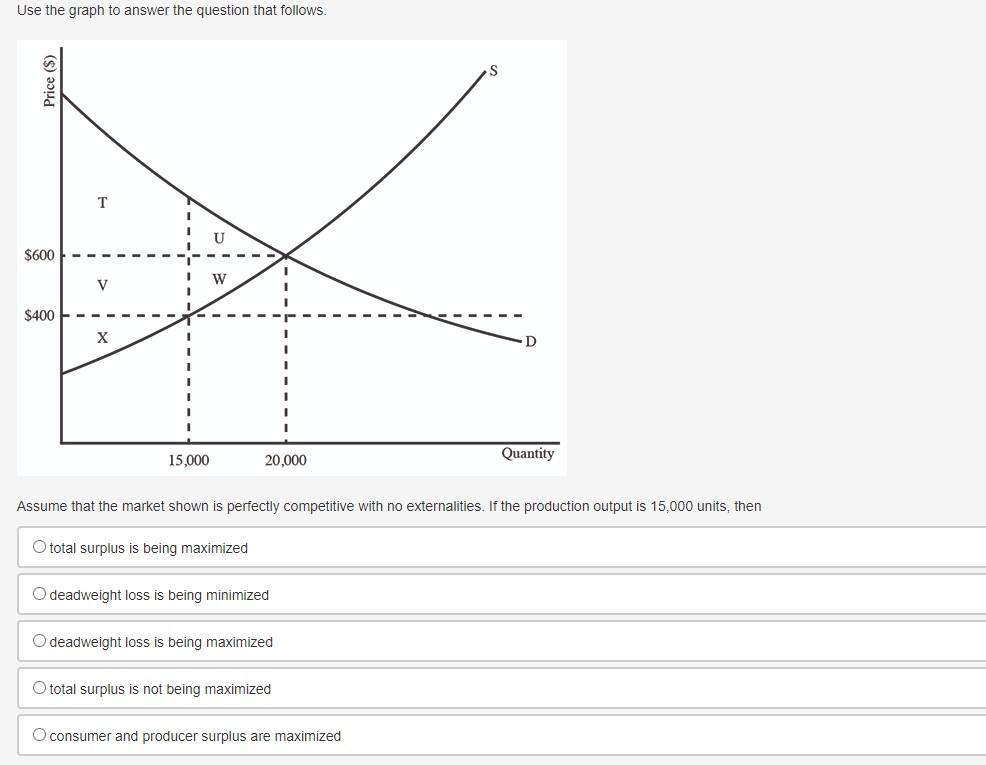986x765 pixels.
Task: Select radio option 'deadweight loss is being maximized'
Action: point(38,641)
